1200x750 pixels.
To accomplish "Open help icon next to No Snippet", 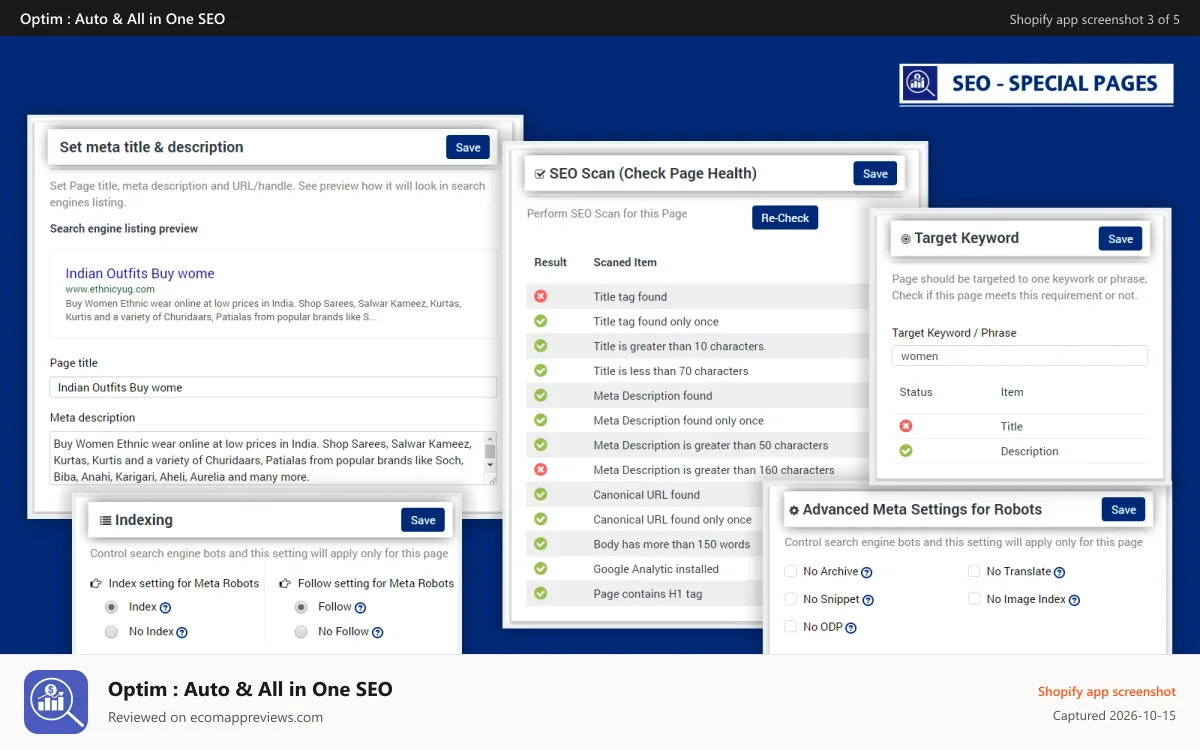I will pyautogui.click(x=868, y=600).
